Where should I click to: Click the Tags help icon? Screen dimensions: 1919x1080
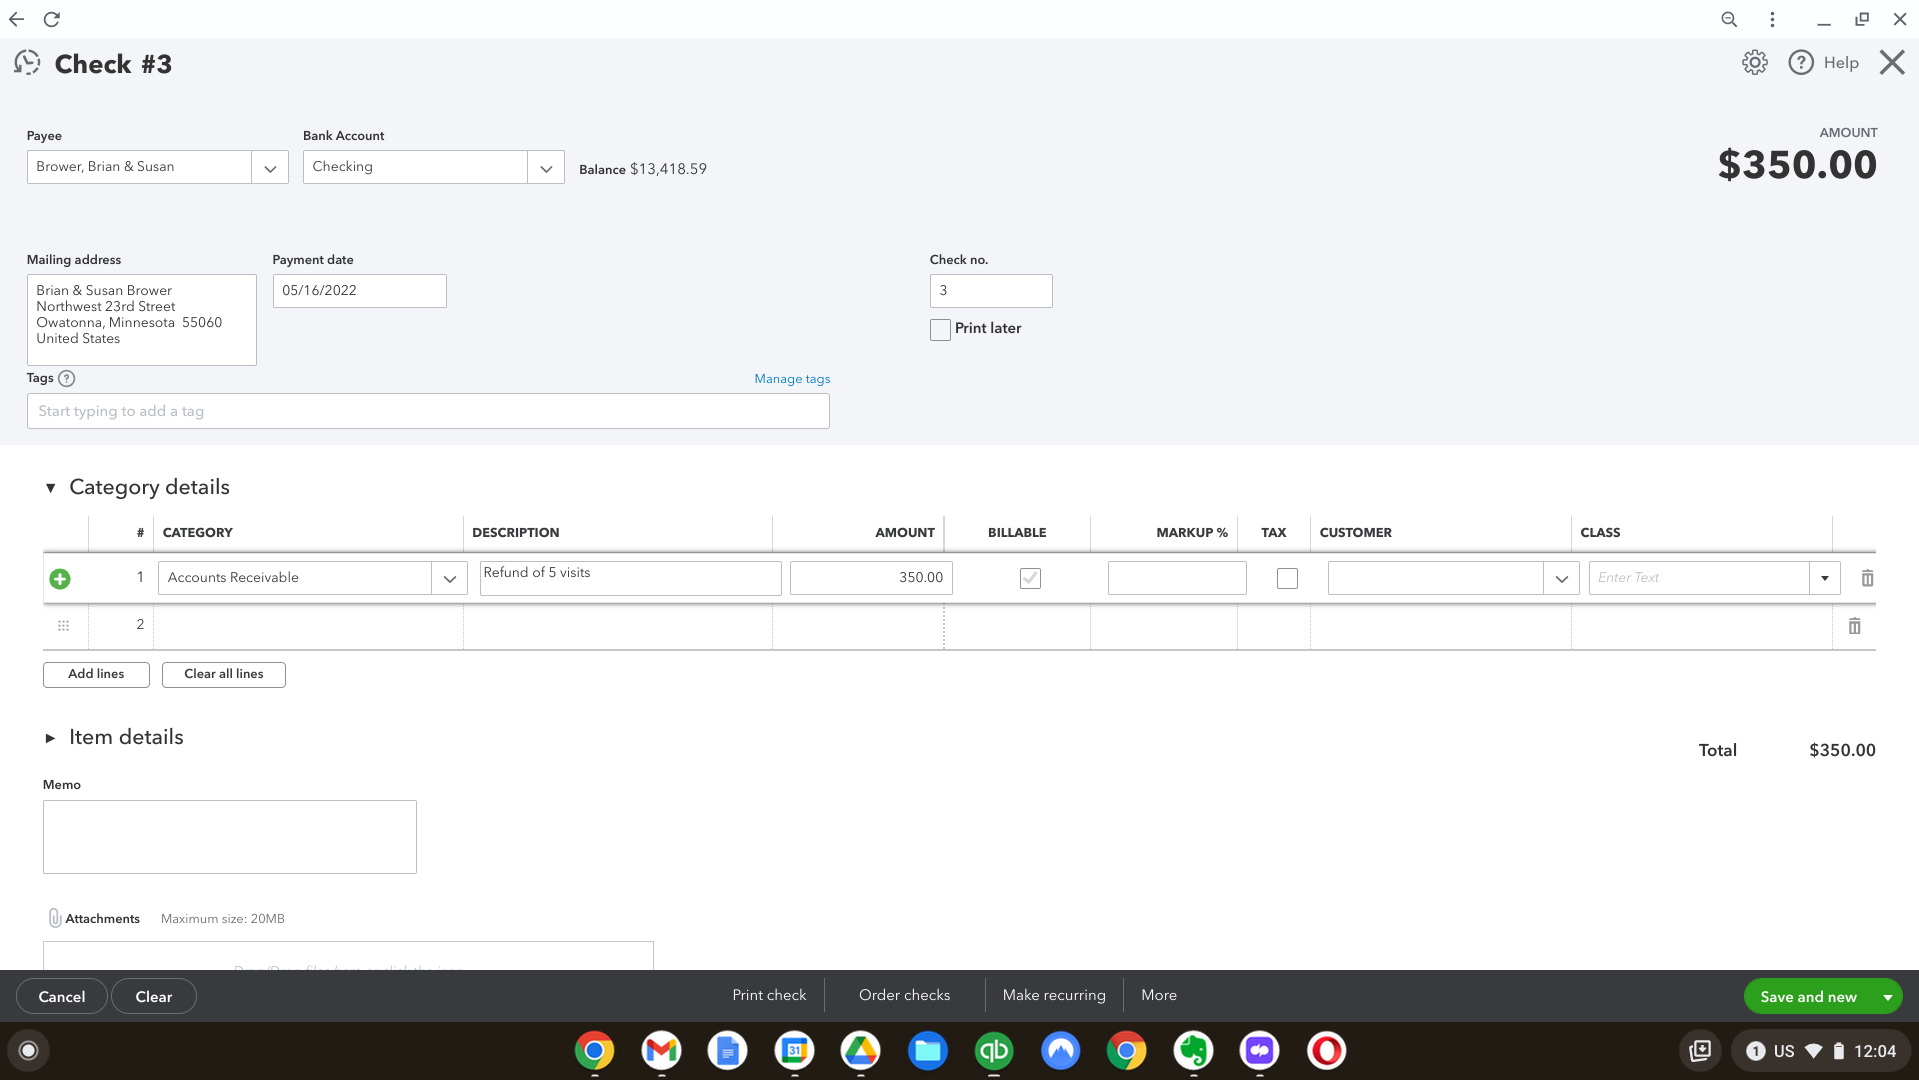(67, 378)
